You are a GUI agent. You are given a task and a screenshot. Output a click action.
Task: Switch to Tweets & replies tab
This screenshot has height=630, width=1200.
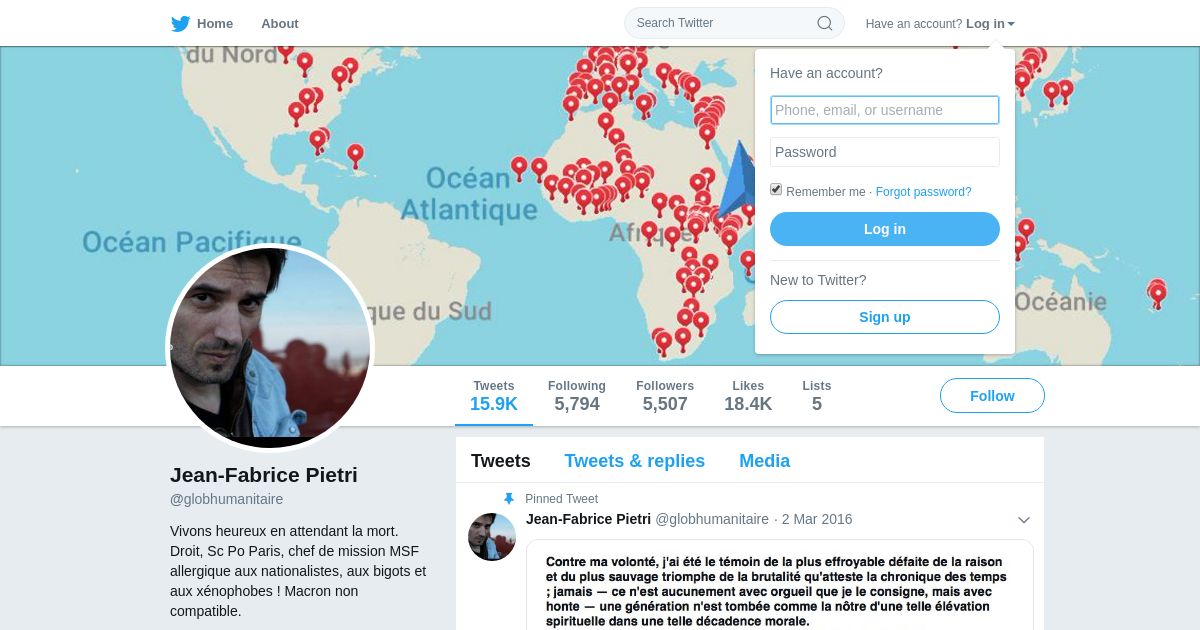coord(635,461)
